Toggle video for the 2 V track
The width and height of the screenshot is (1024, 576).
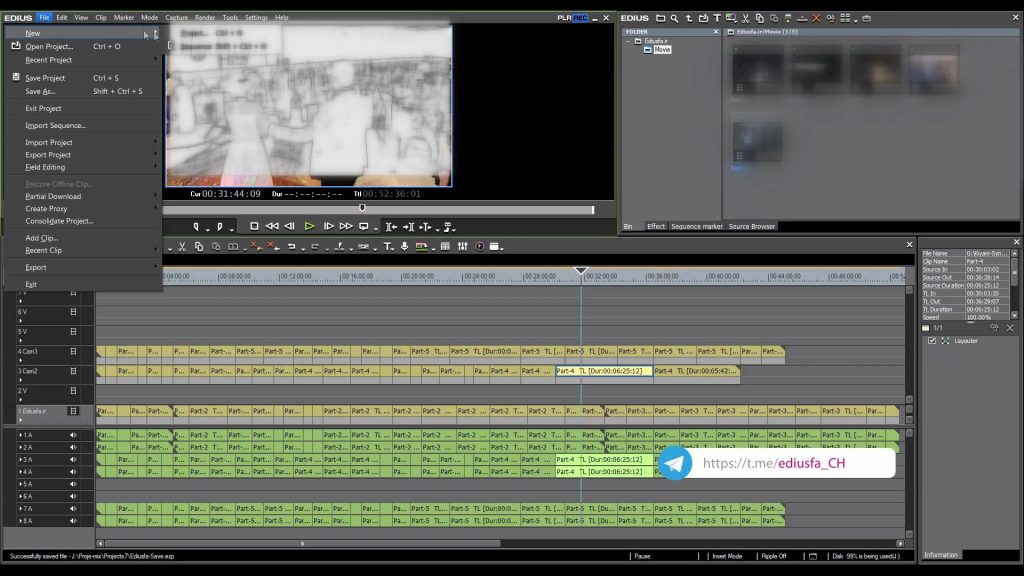pos(73,391)
